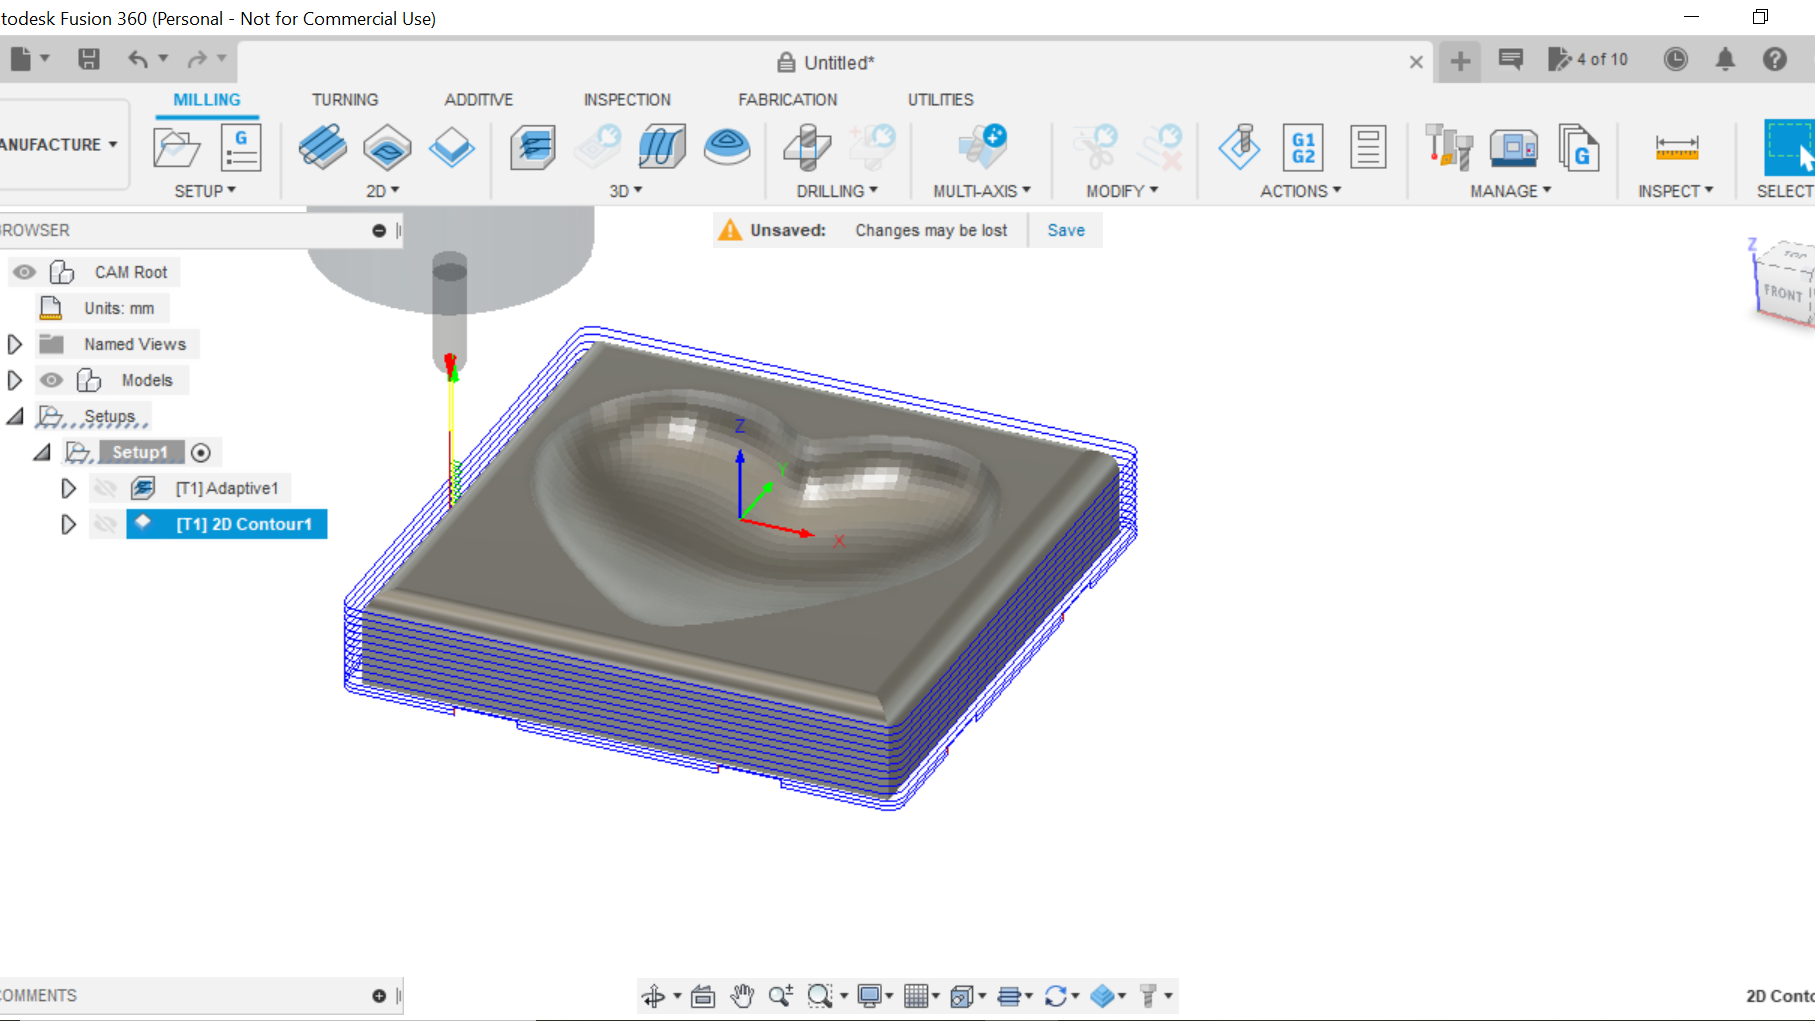Open the MANAGE dropdown menu
Viewport: 1815px width, 1021px height.
(1511, 191)
